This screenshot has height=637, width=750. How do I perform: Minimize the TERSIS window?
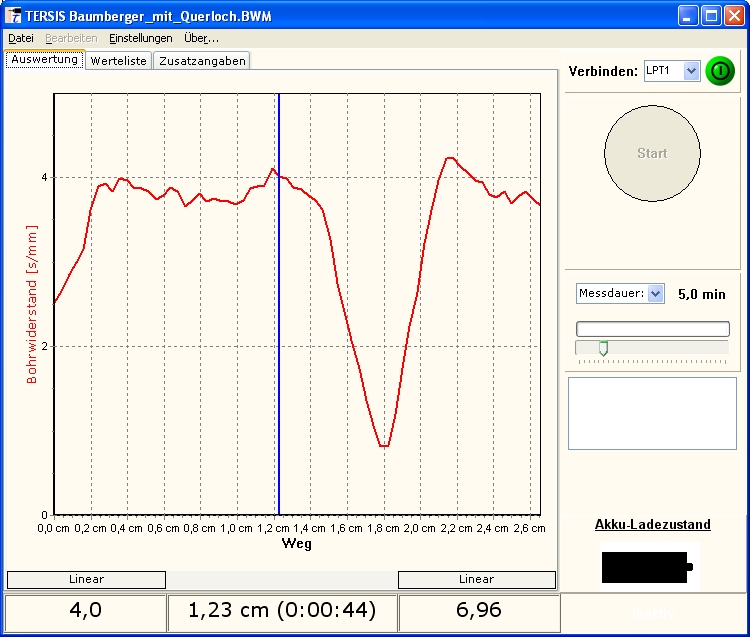pyautogui.click(x=688, y=16)
